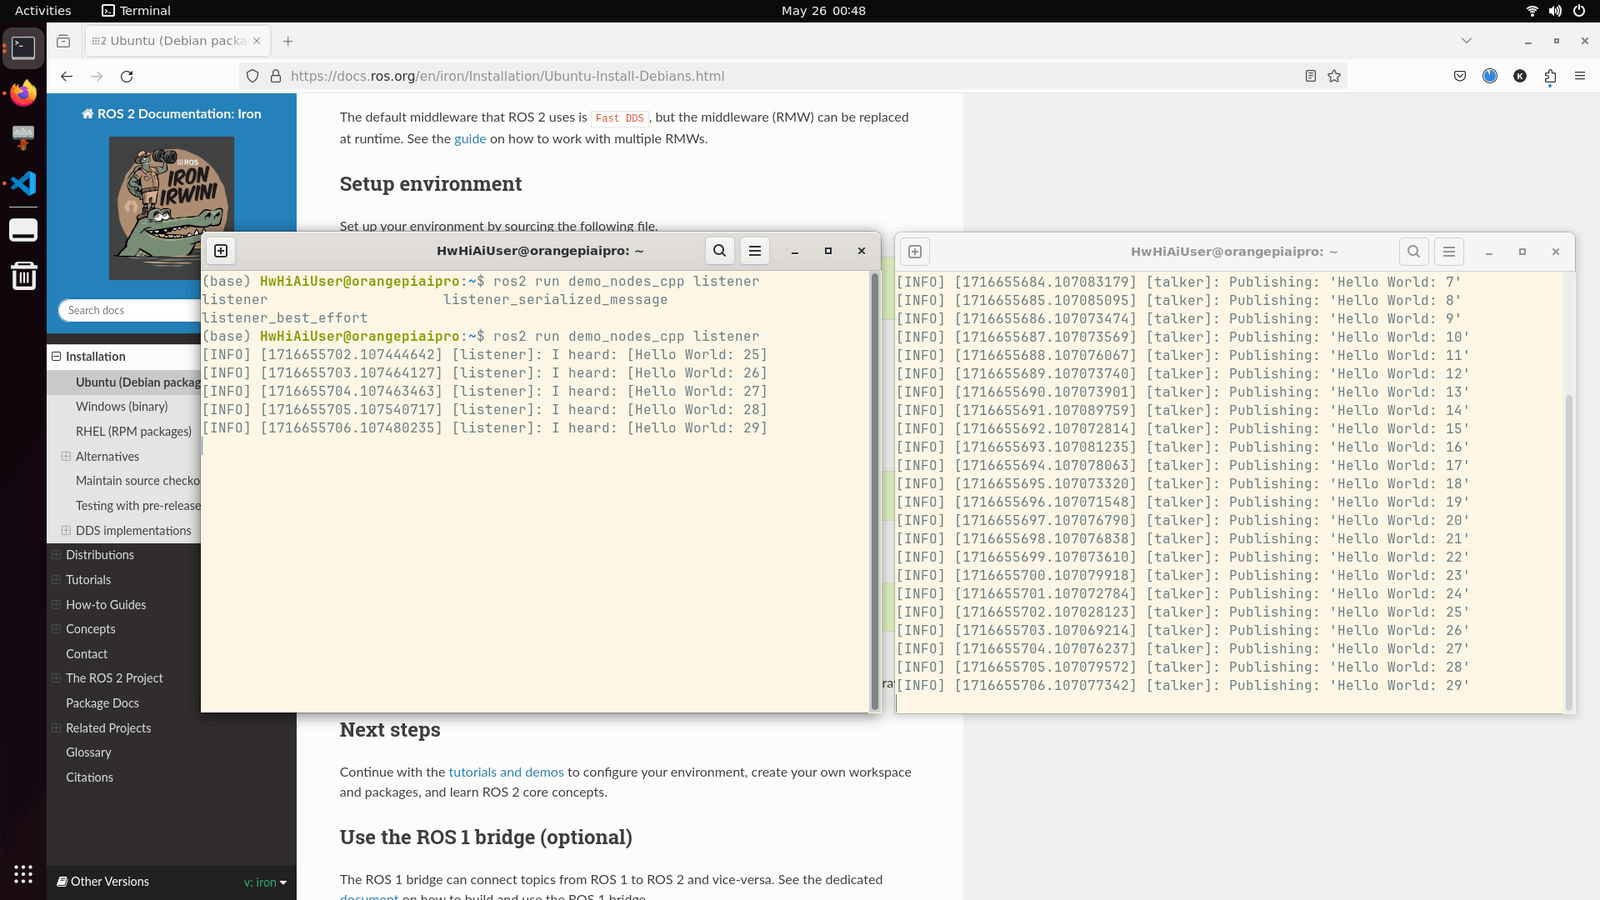Open Pocket save icon in Firefox toolbar

[1460, 76]
